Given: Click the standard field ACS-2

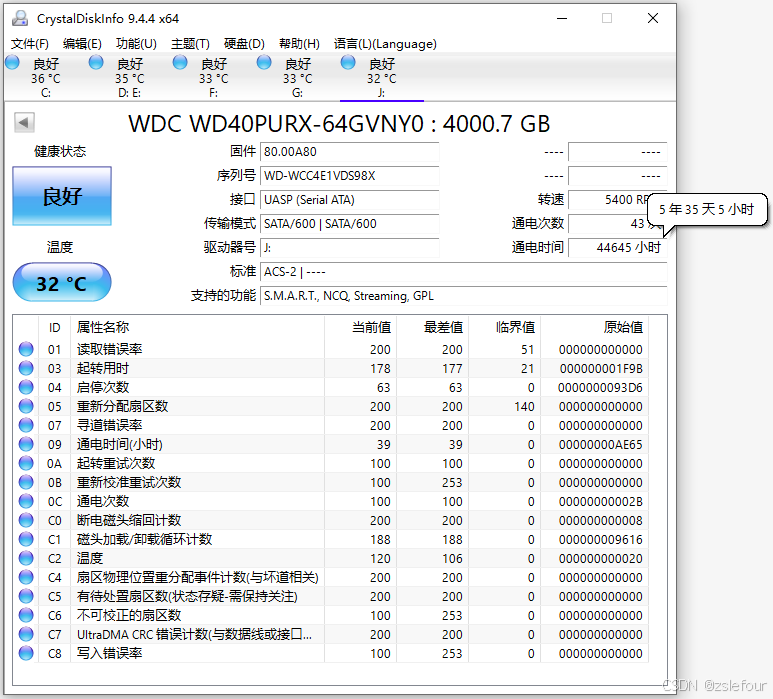Looking at the screenshot, I should pos(463,272).
